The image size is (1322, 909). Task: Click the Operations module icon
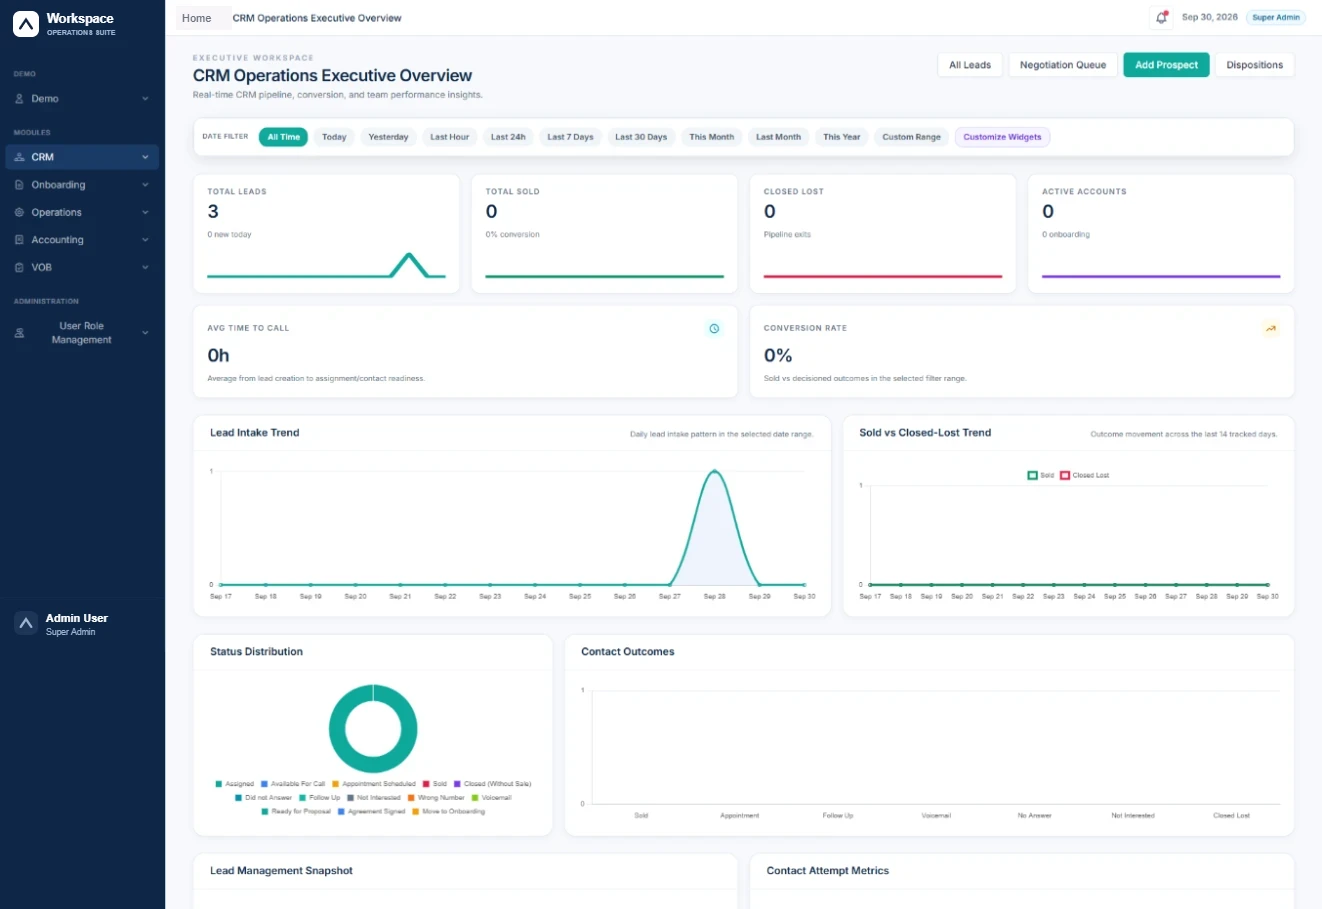click(20, 213)
